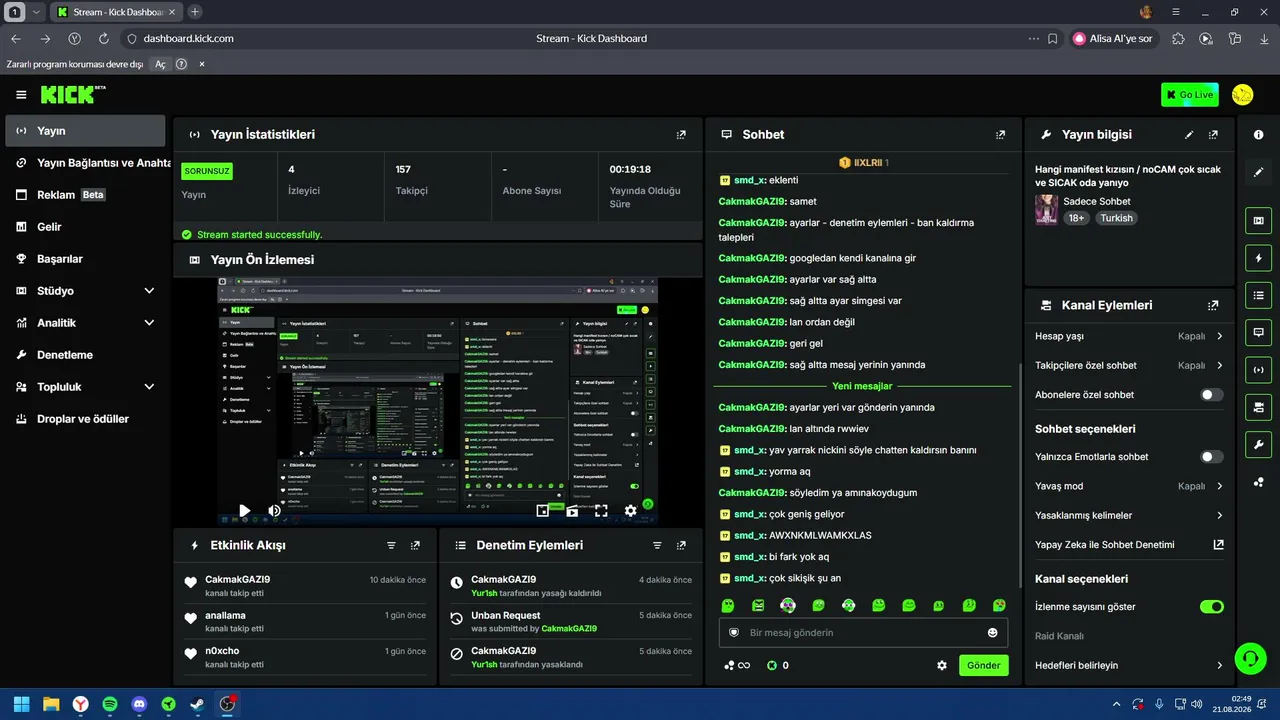Pop out the Kanal Eylemleri panel
The image size is (1280, 720).
1213,305
